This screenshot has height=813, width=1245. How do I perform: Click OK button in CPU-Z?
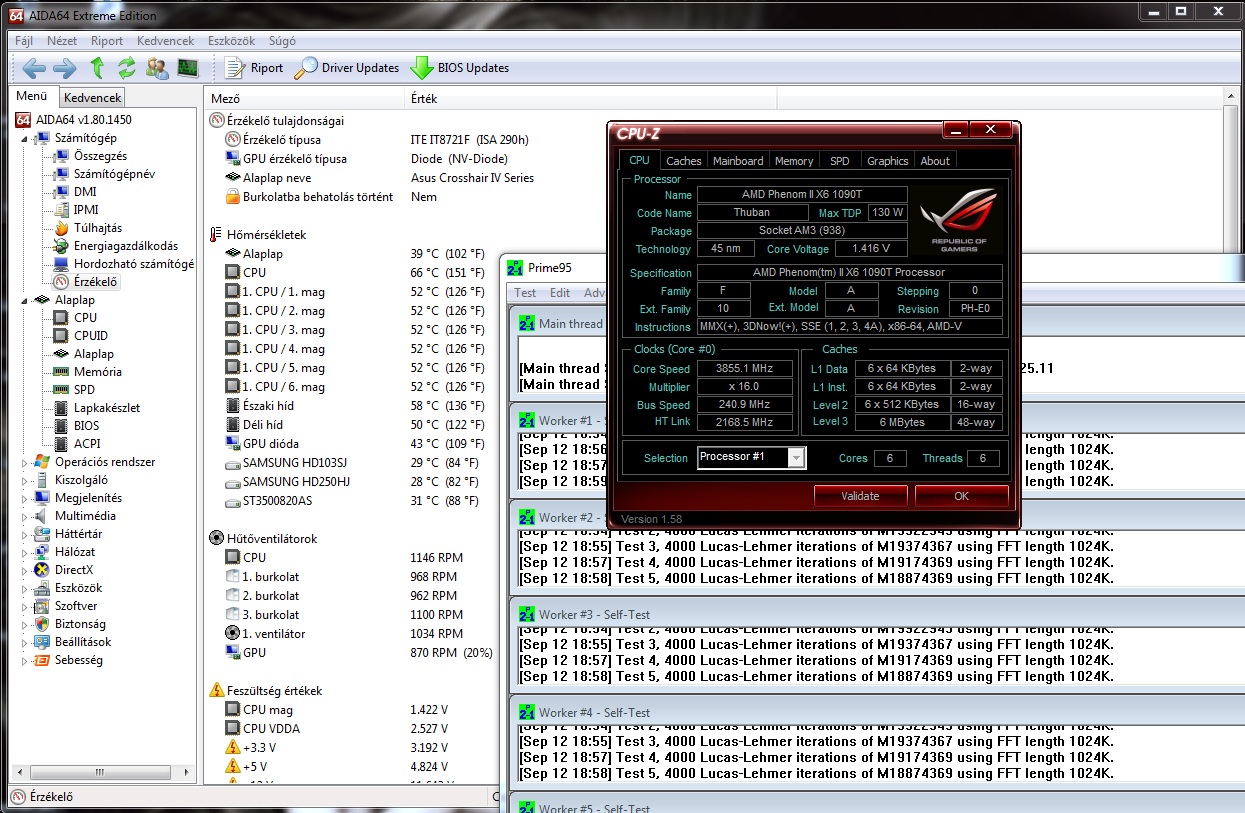click(961, 496)
